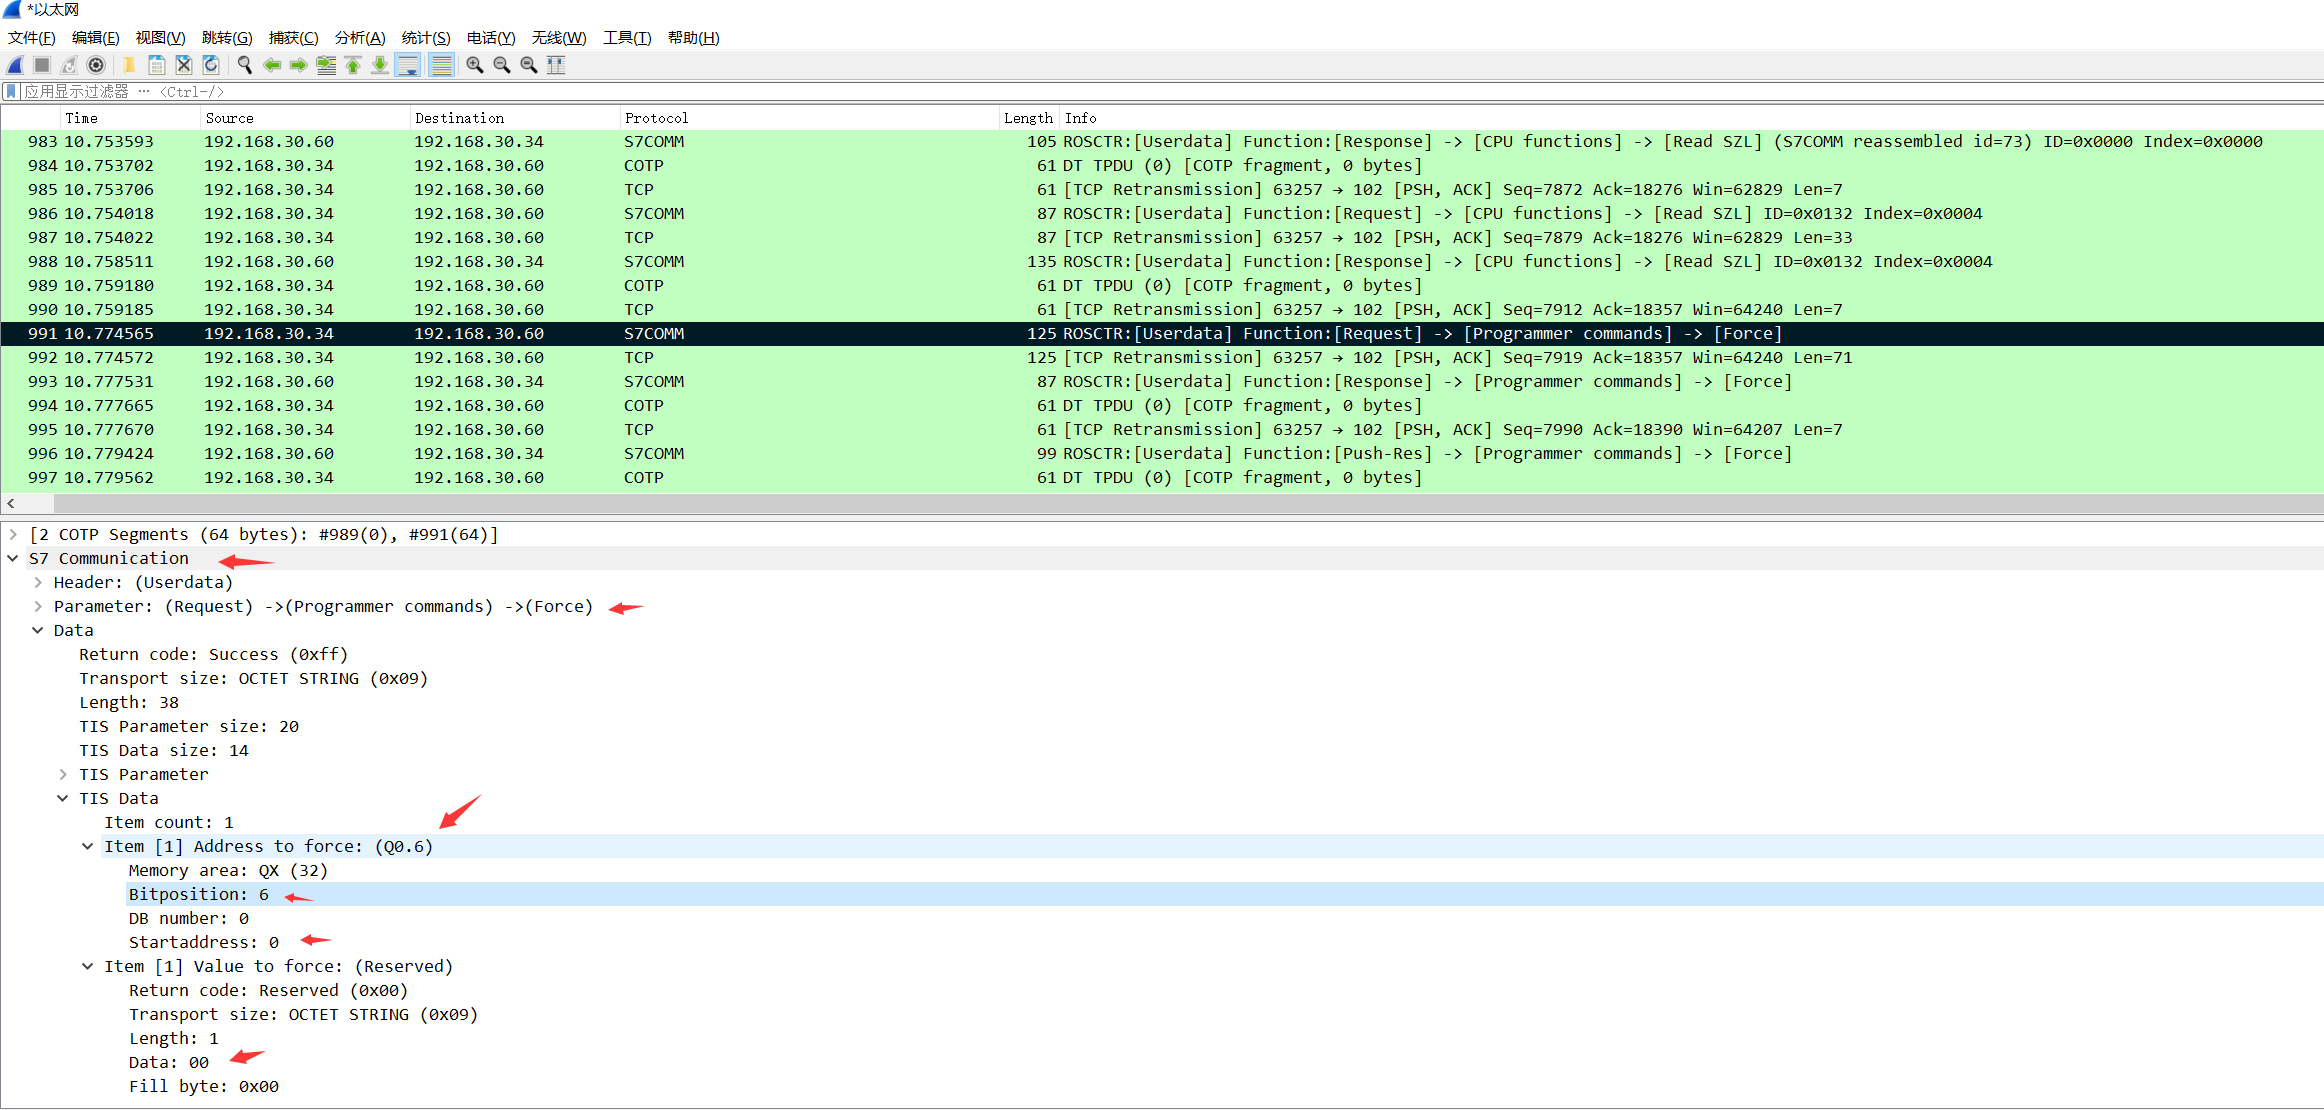Click the zoom in magnifier icon
The width and height of the screenshot is (2324, 1110).
pyautogui.click(x=475, y=65)
